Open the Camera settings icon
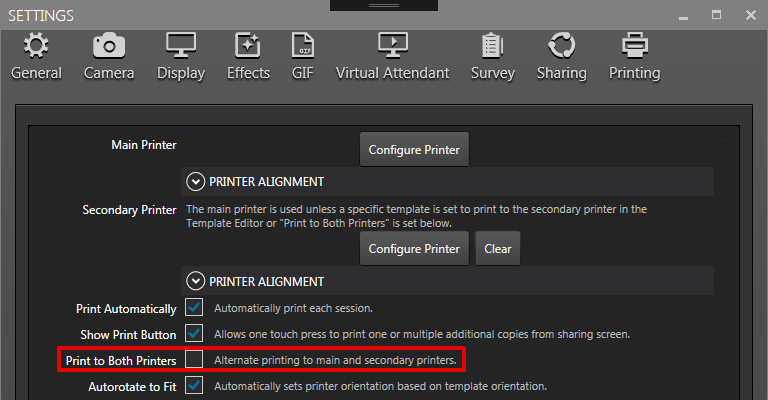This screenshot has height=400, width=768. point(109,46)
